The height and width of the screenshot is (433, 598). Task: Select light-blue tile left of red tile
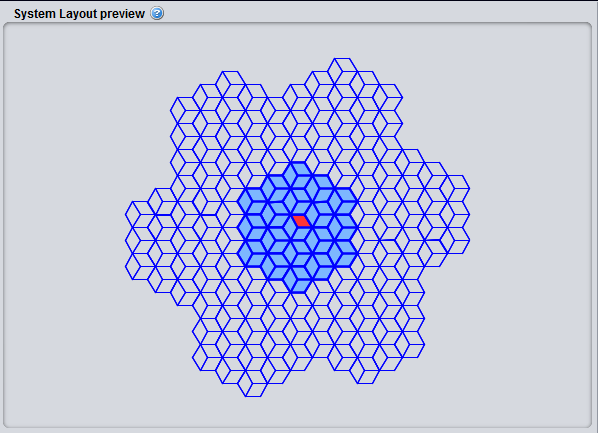pos(283,221)
